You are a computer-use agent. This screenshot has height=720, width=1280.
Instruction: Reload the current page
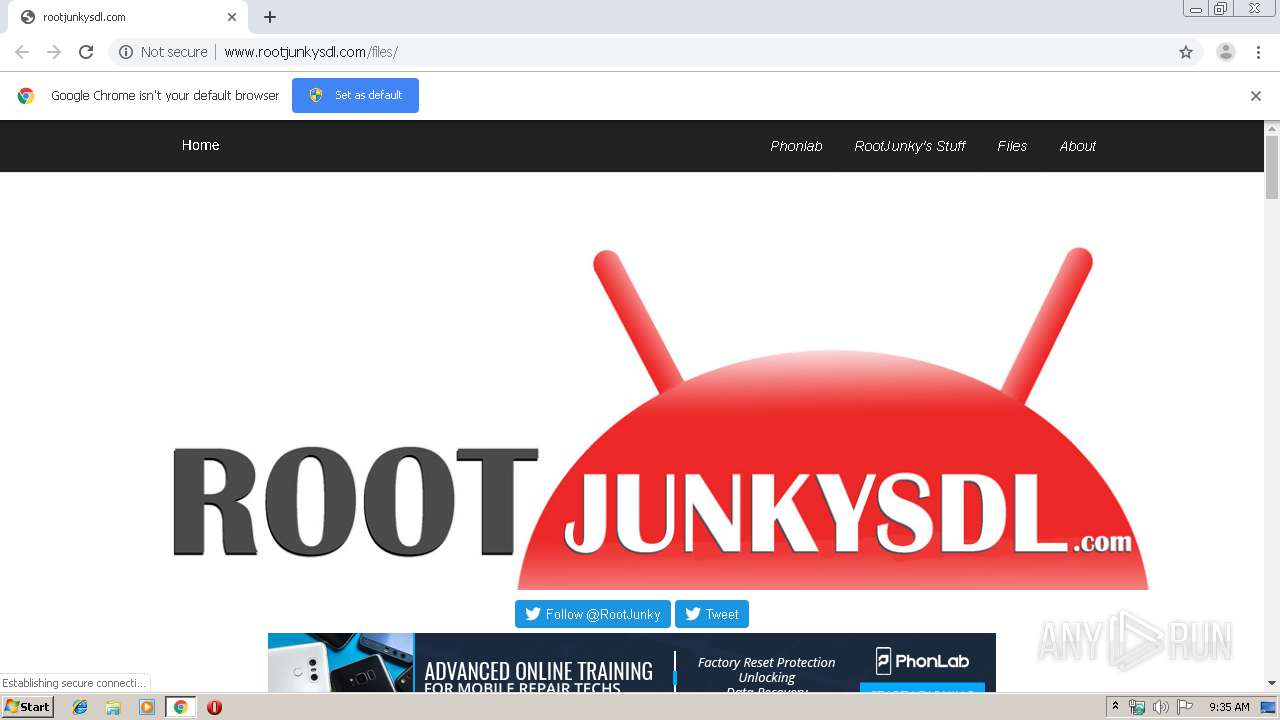tap(86, 52)
